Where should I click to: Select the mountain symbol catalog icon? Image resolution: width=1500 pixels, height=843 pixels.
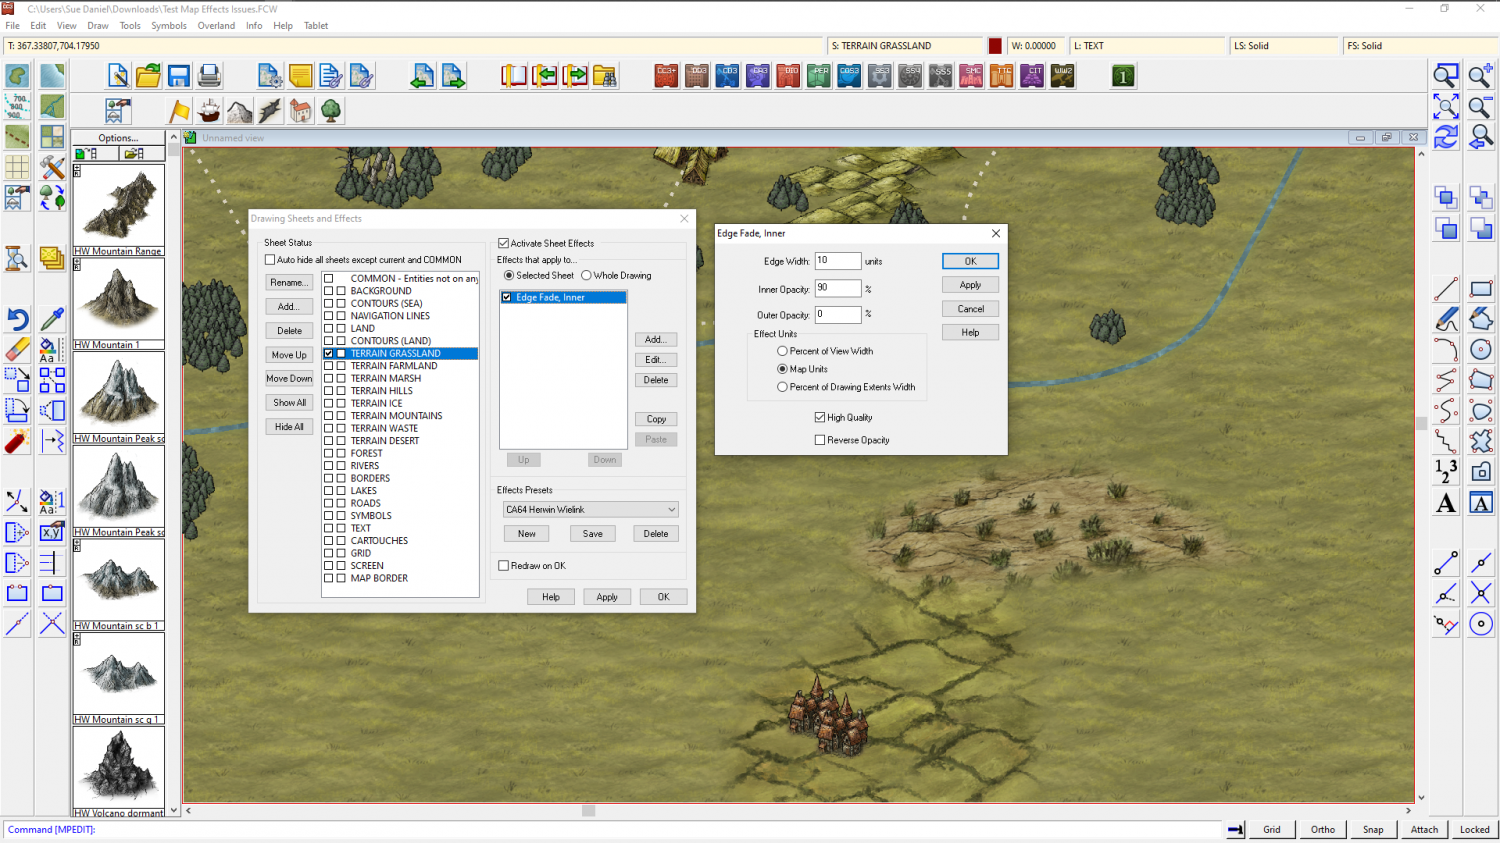coord(240,110)
